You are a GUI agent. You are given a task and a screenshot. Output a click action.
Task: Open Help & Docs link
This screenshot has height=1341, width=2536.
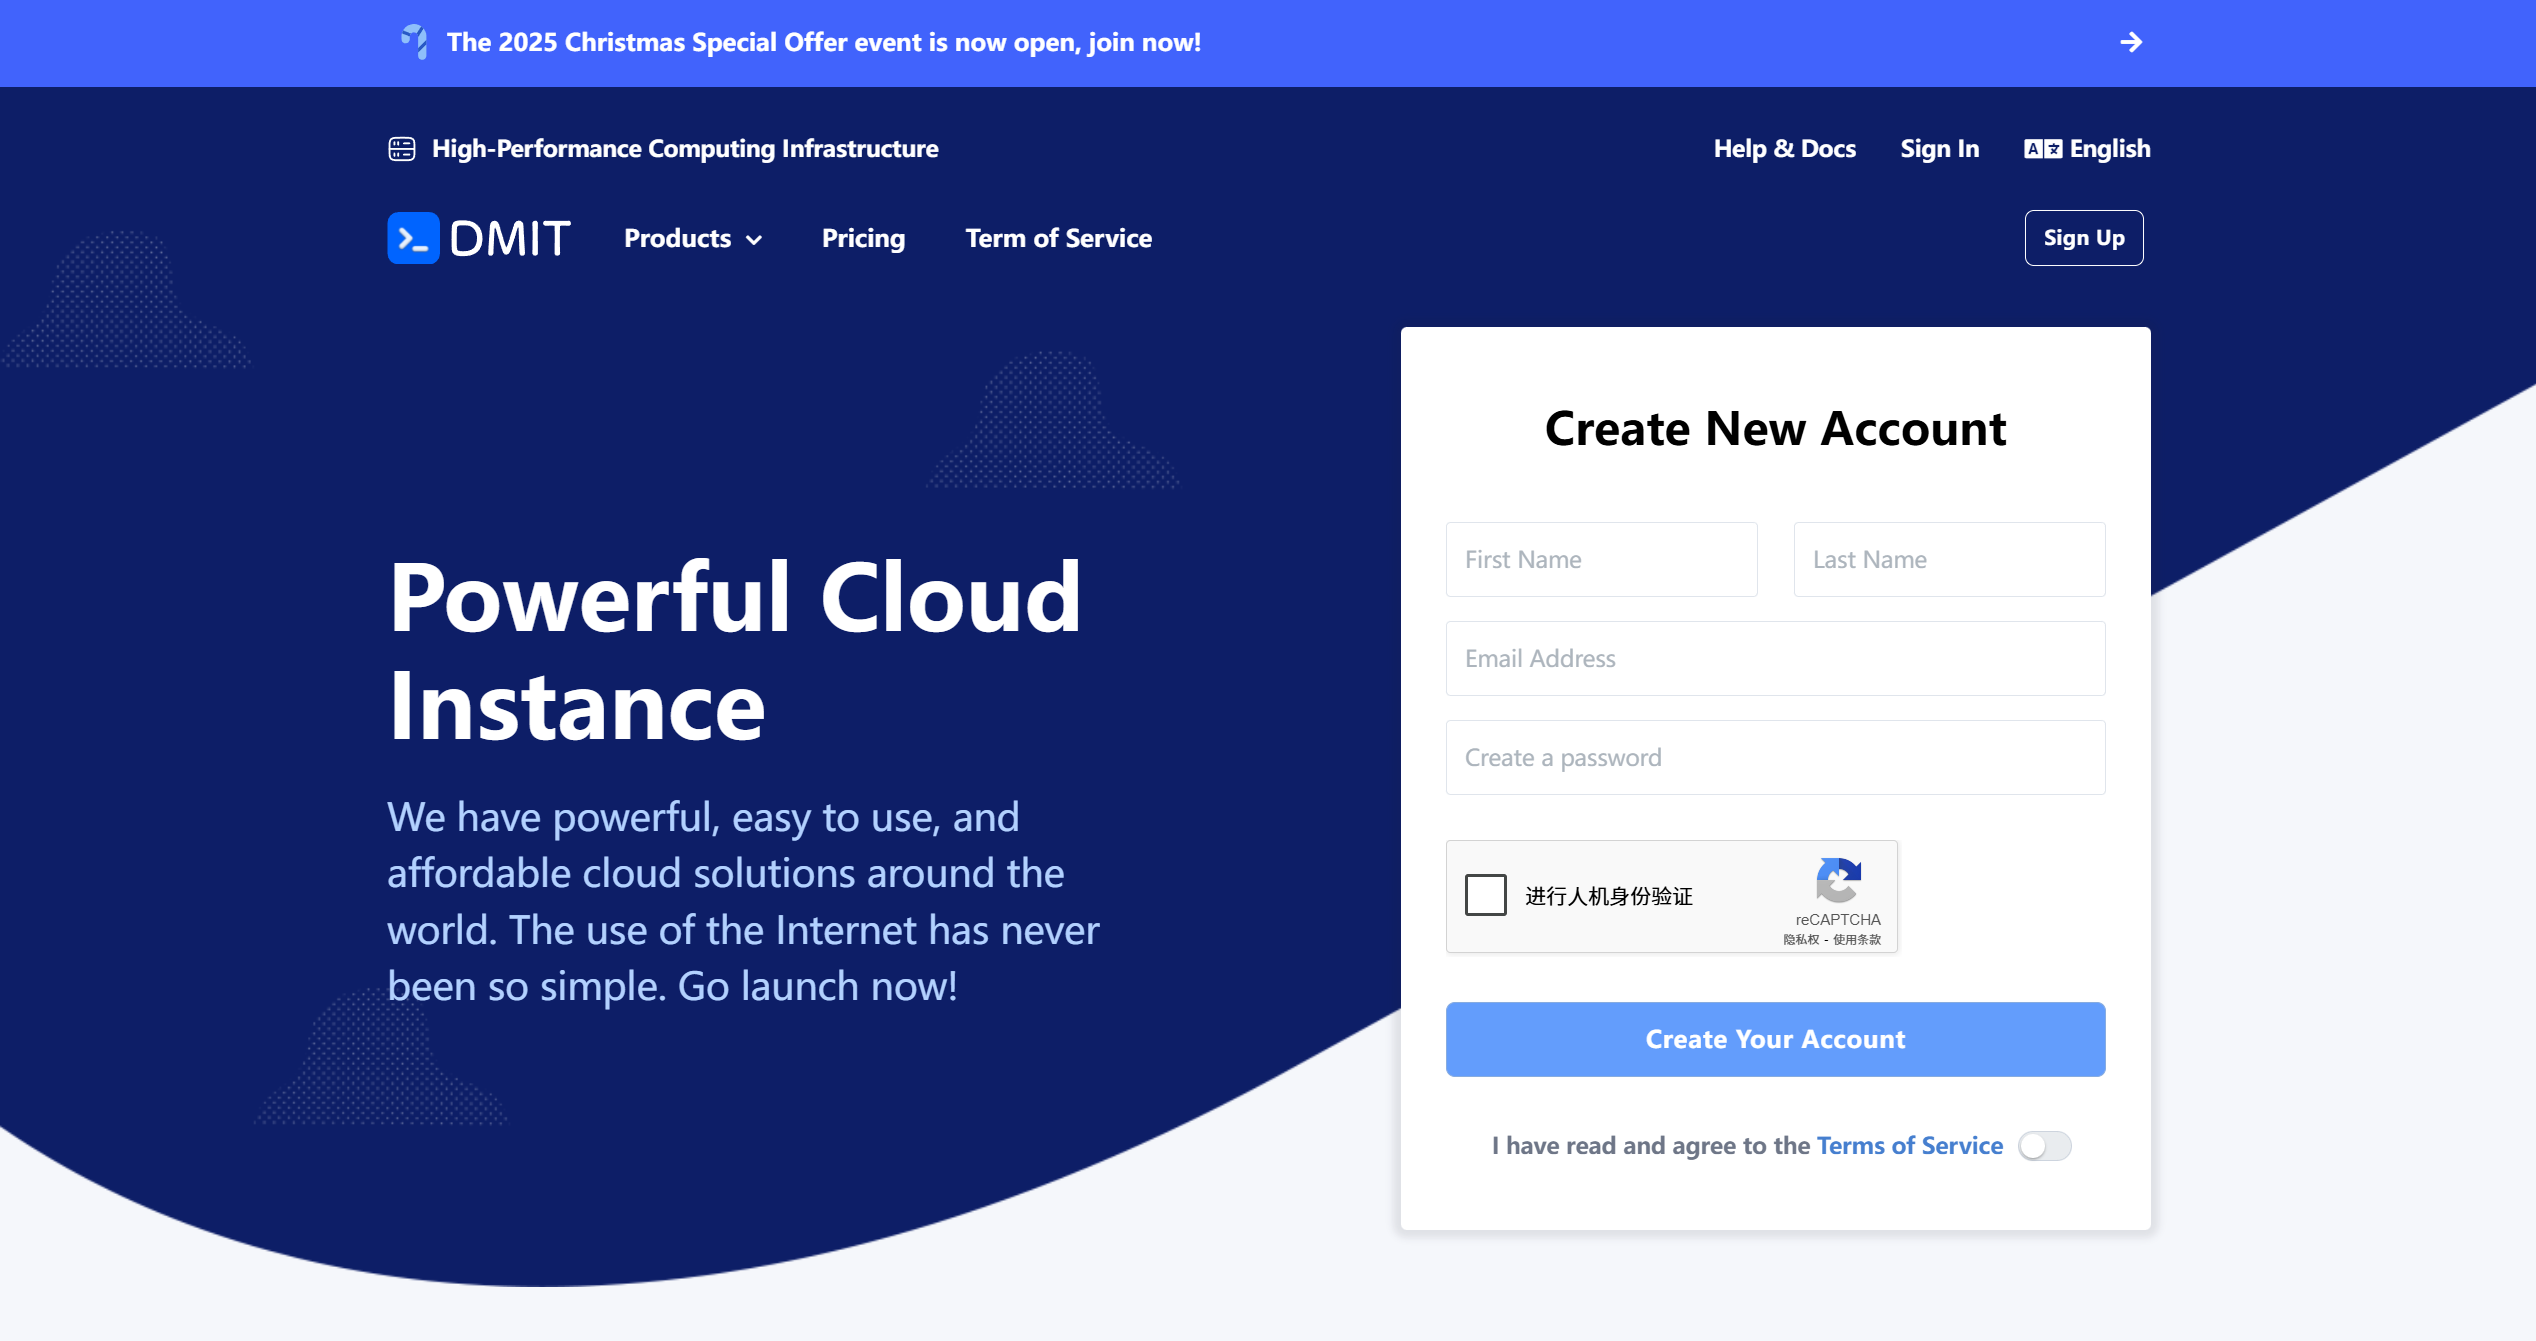1784,149
